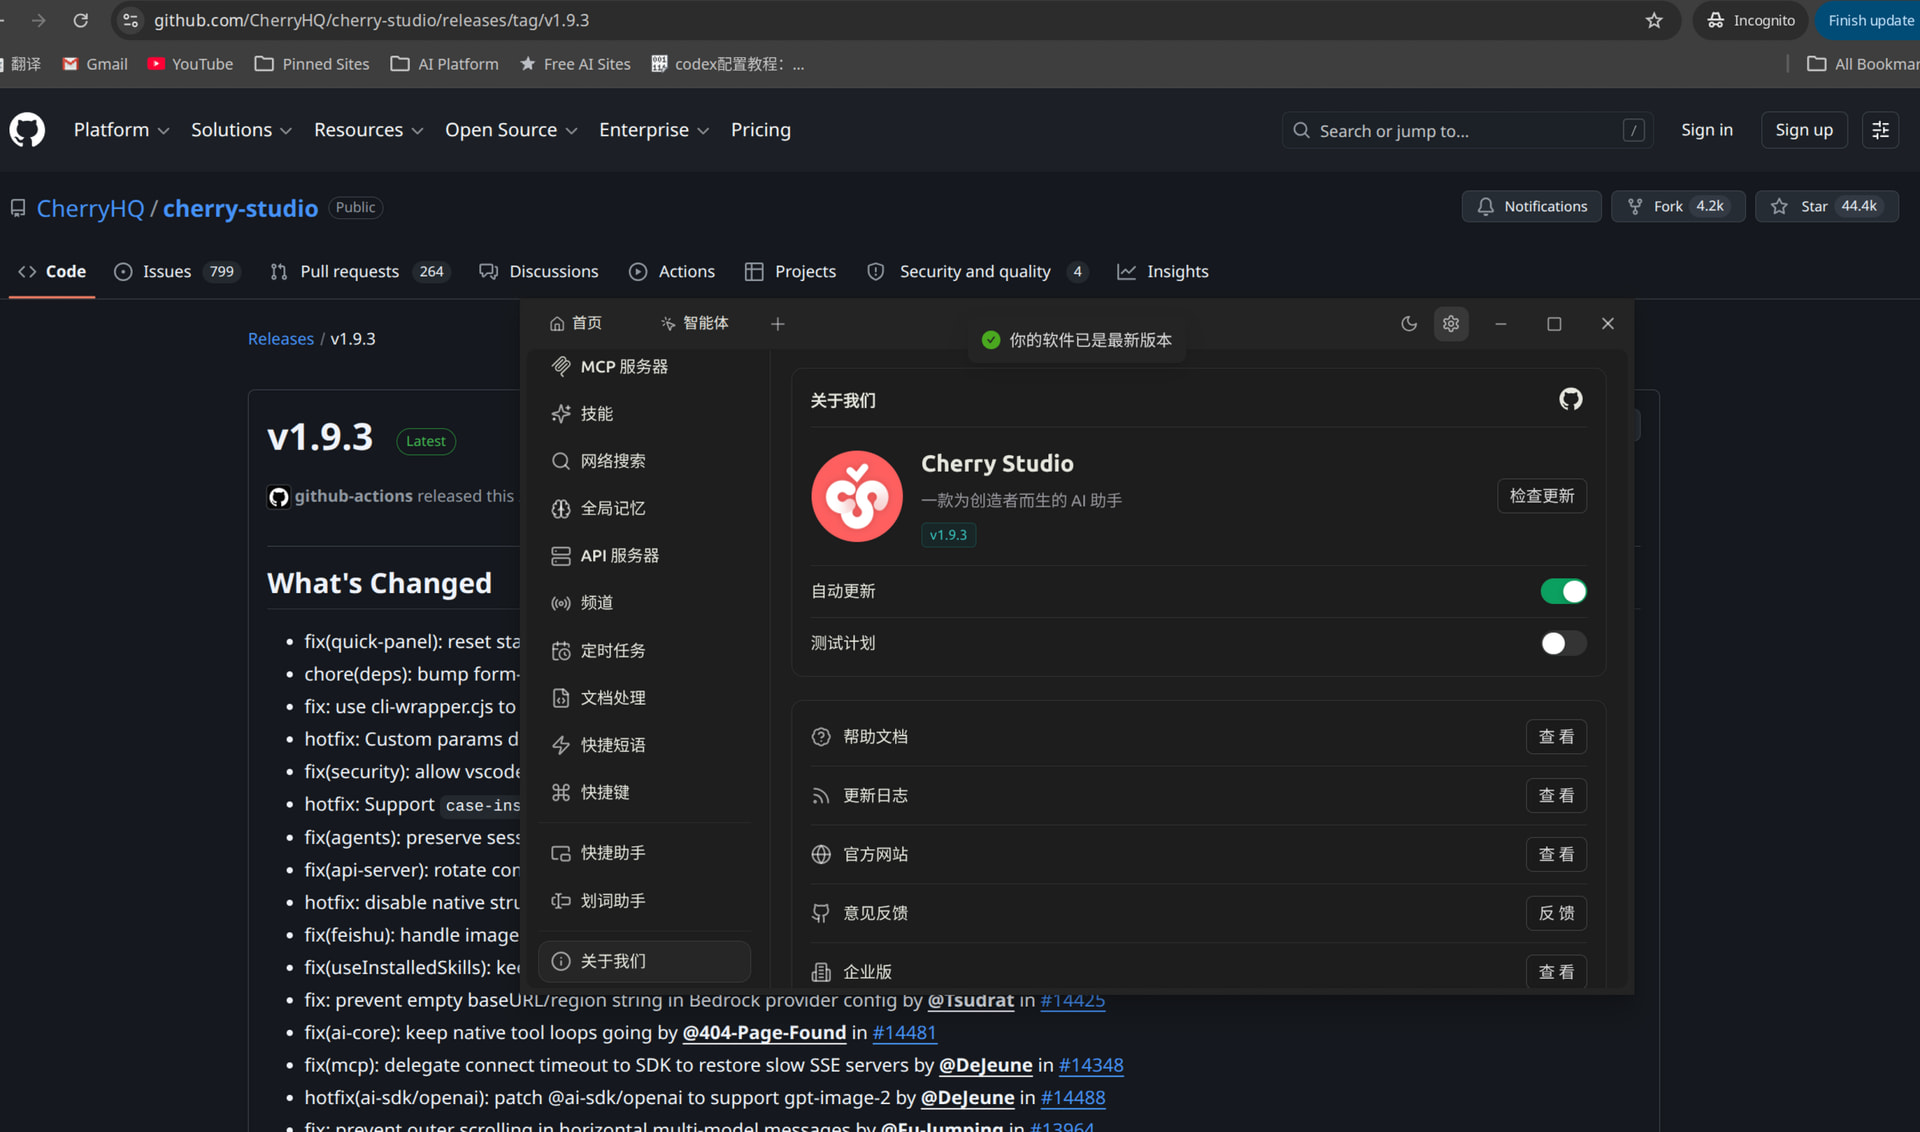The width and height of the screenshot is (1920, 1132).
Task: Switch to the 智能体 tab
Action: [x=695, y=323]
